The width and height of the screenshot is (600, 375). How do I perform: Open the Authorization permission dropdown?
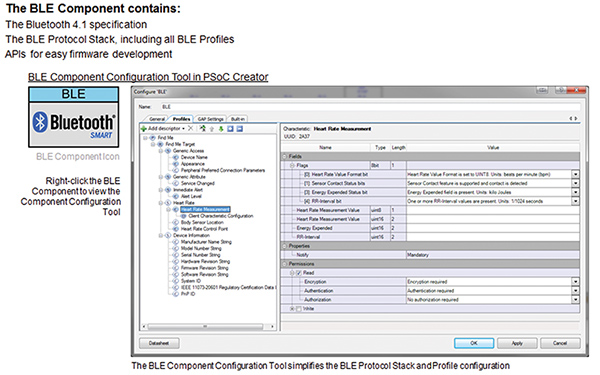(x=575, y=300)
